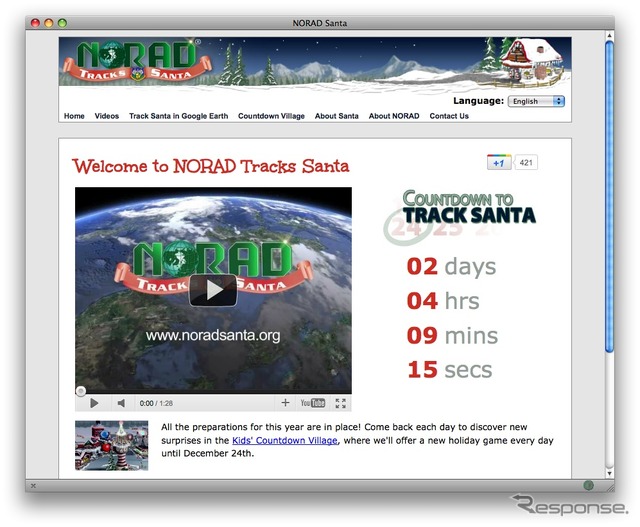Open the Language dropdown showing English
Image resolution: width=640 pixels, height=527 pixels.
click(536, 101)
